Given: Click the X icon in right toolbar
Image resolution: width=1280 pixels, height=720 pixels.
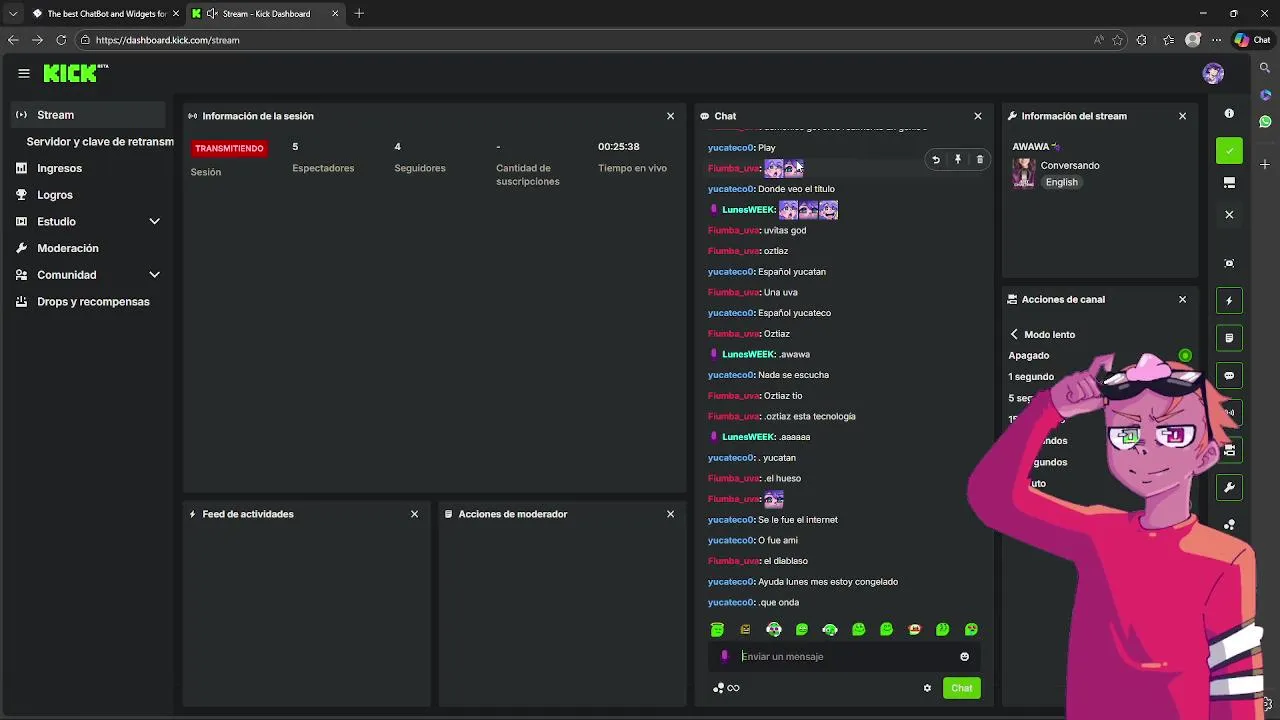Looking at the screenshot, I should click(x=1229, y=214).
